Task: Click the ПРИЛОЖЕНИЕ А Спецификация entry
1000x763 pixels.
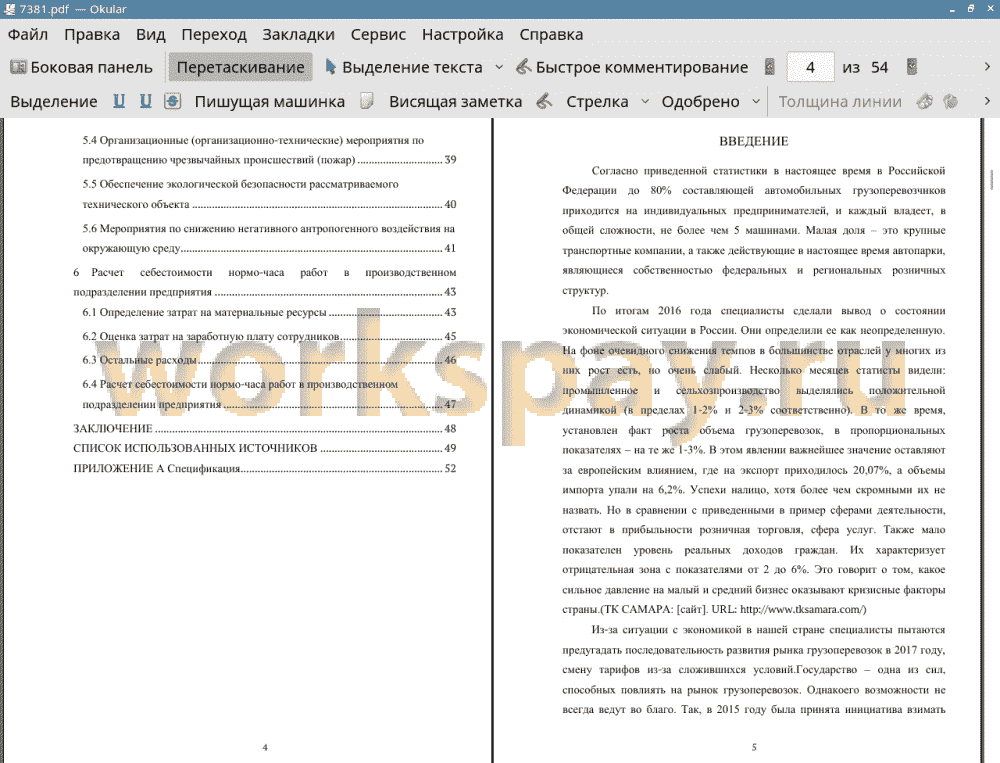Action: [x=265, y=468]
